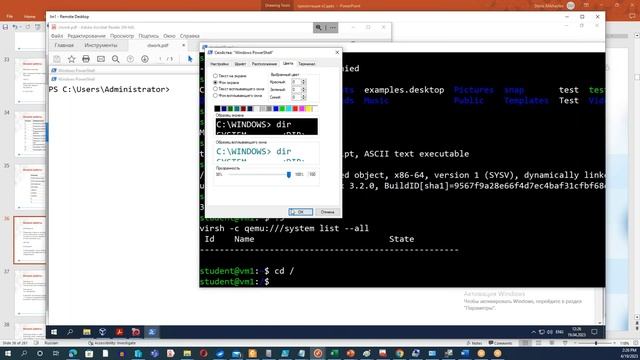Click the Remote Desktop zoom magnifier button
Image resolution: width=640 pixels, height=360 pixels.
[318, 27]
